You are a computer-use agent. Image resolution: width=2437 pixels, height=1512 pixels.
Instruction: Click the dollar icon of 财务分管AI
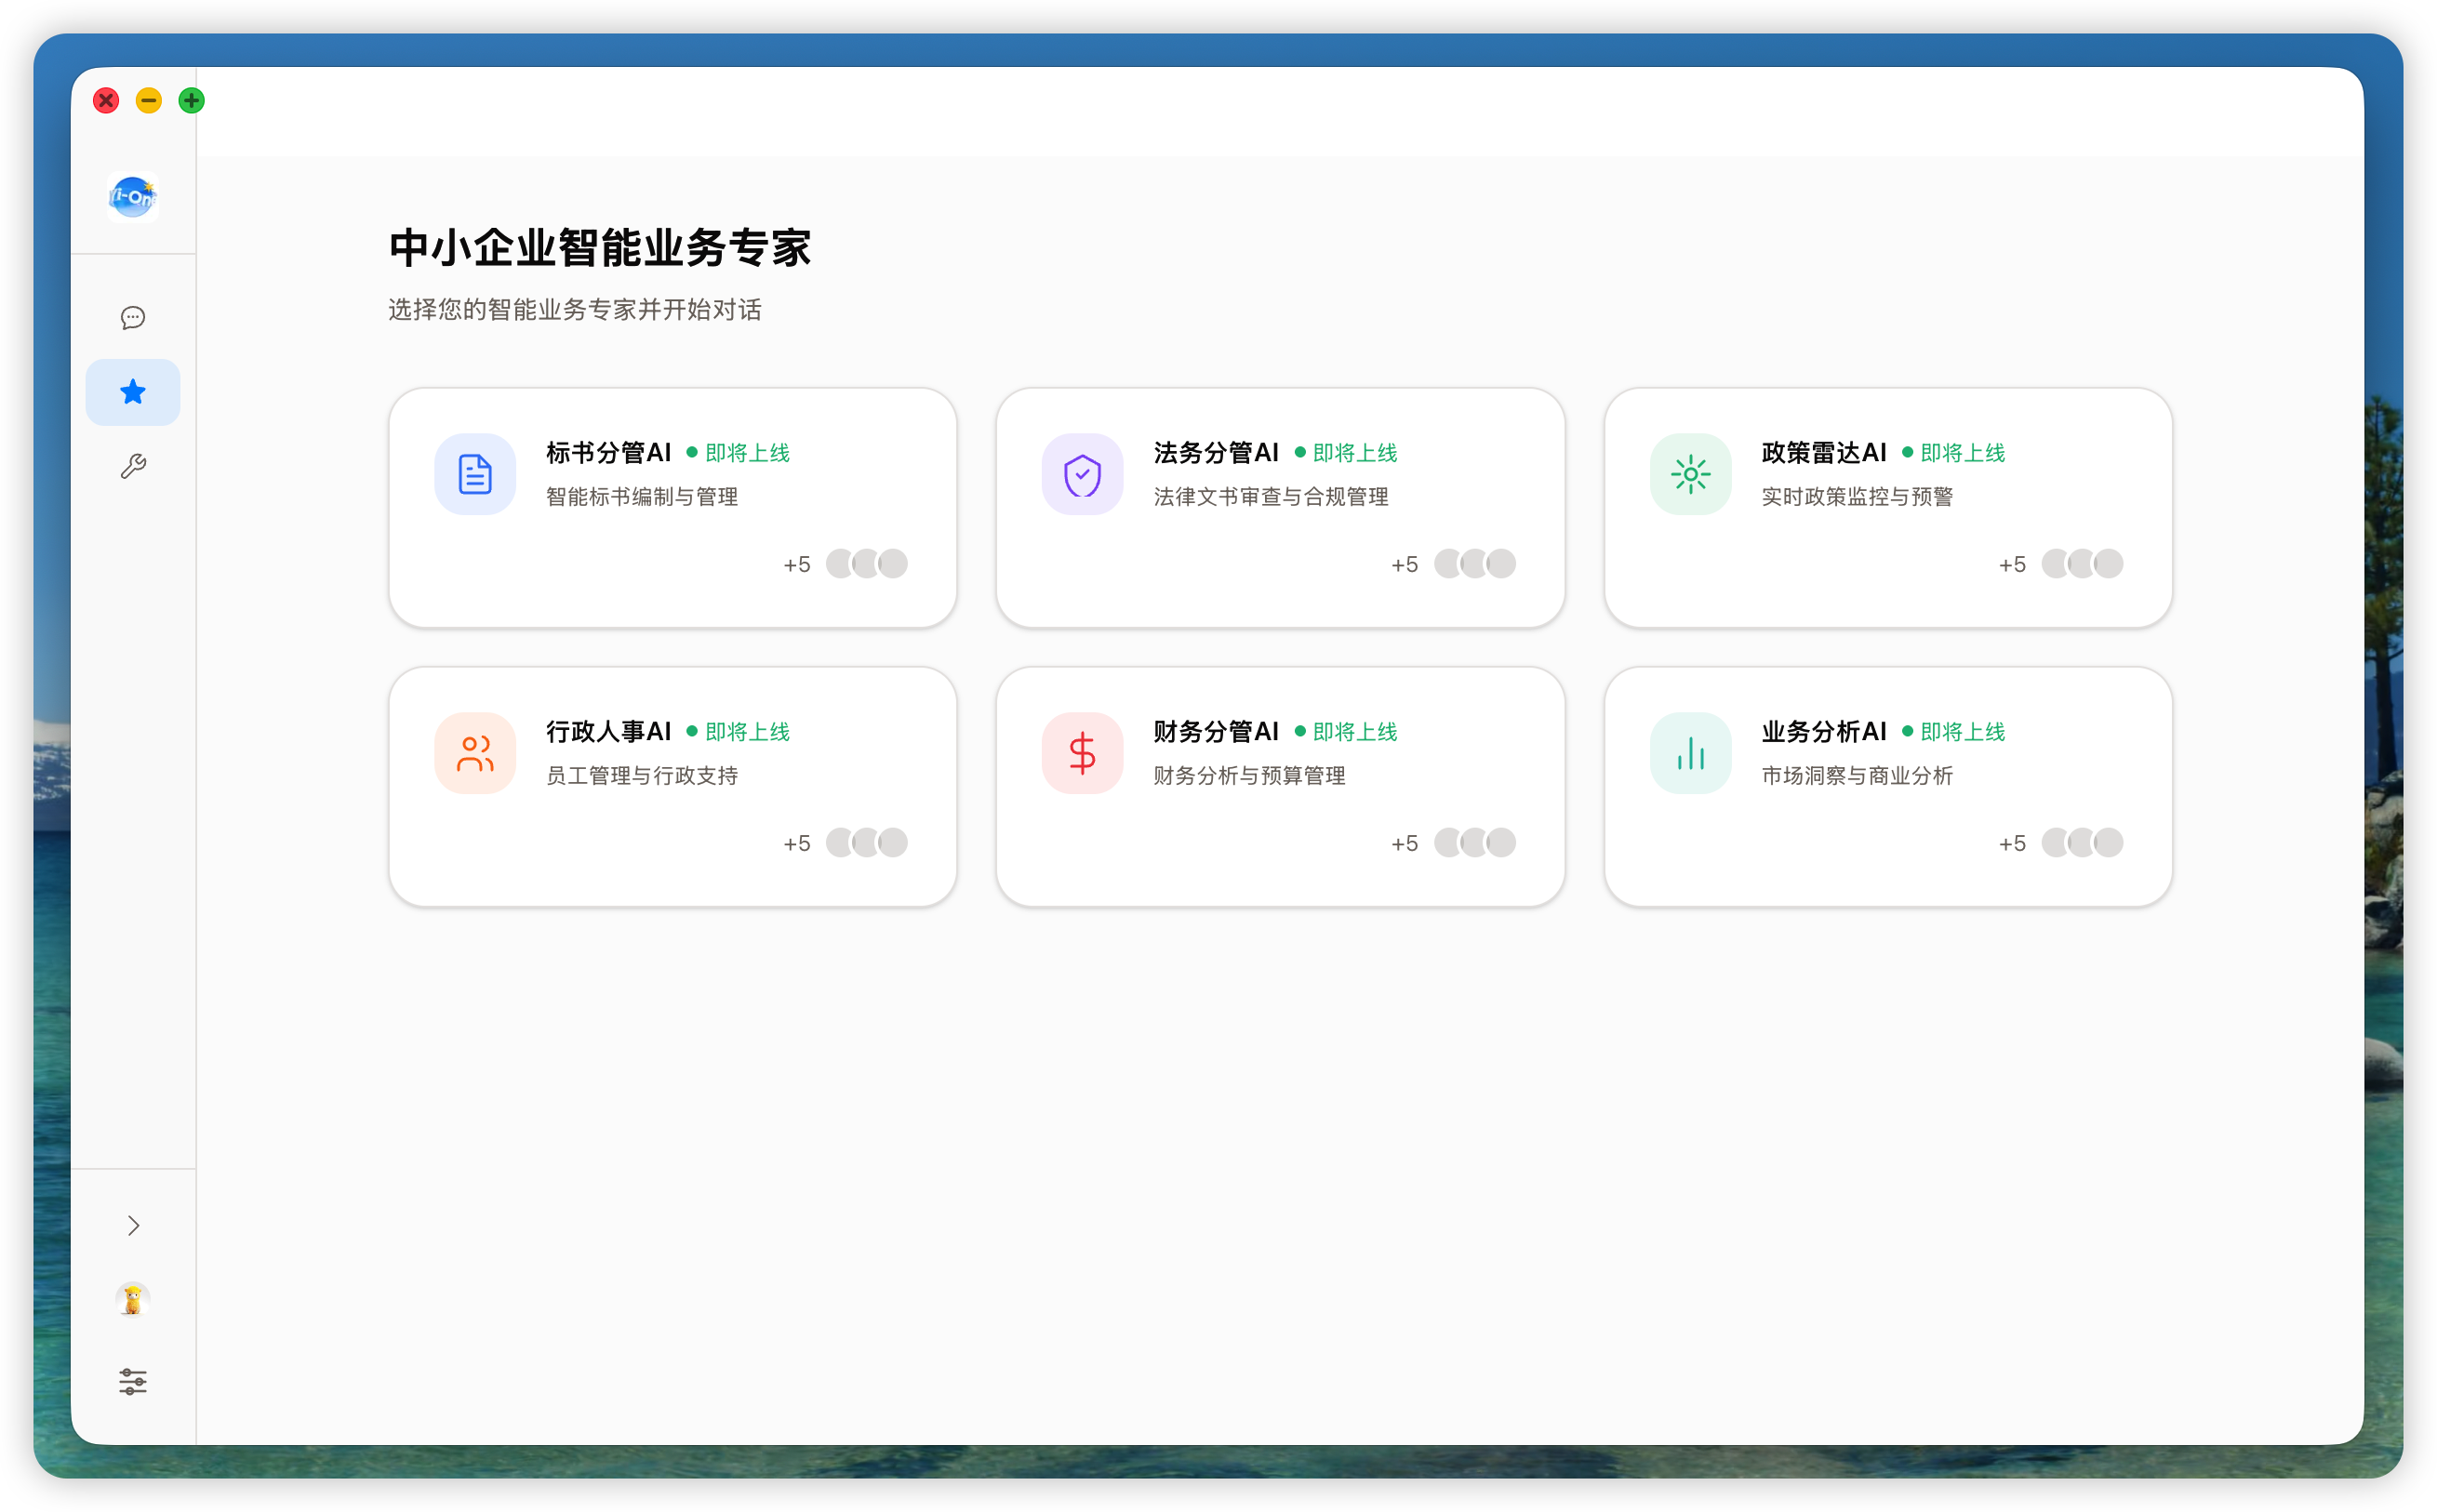(1082, 753)
